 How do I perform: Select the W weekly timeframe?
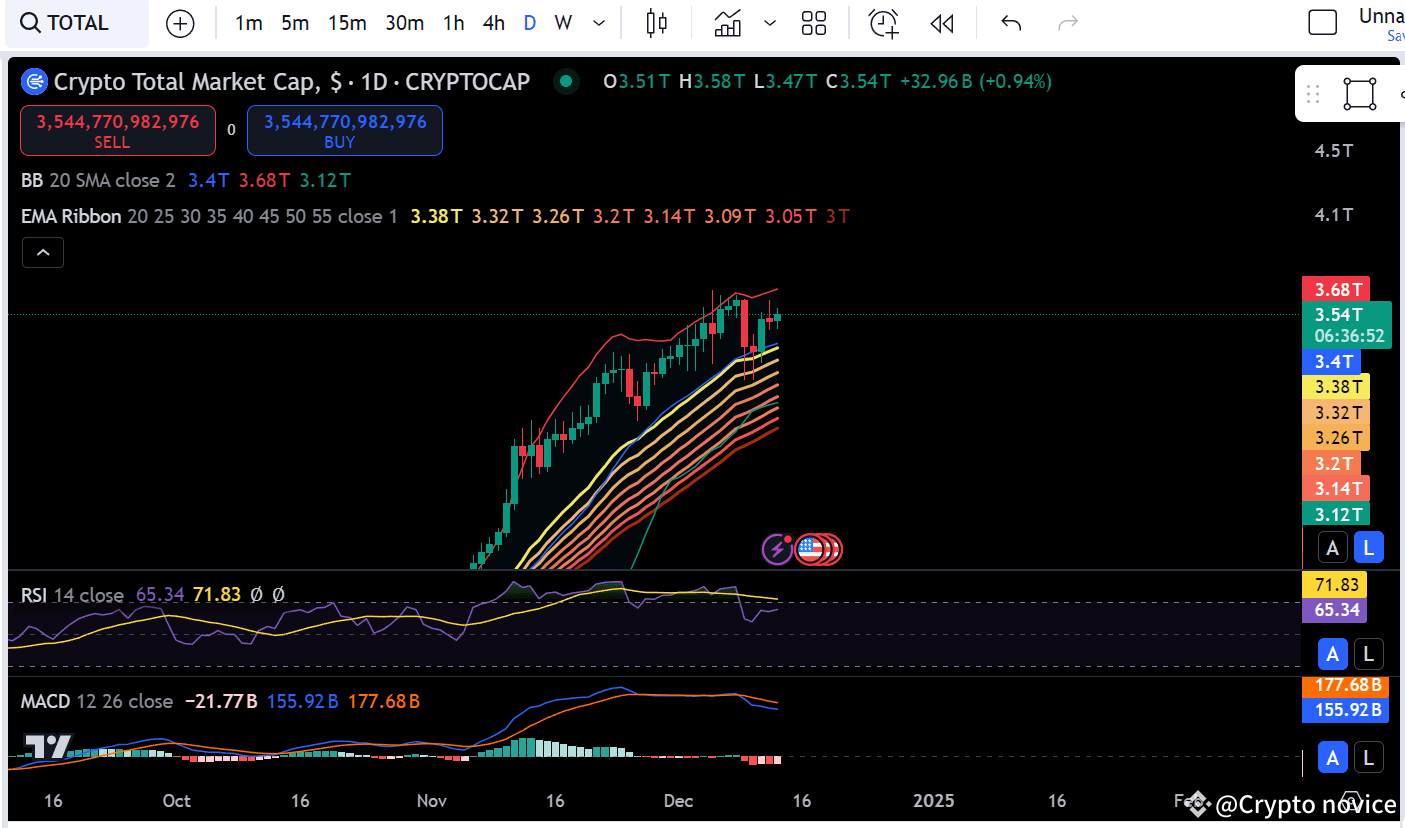(563, 23)
